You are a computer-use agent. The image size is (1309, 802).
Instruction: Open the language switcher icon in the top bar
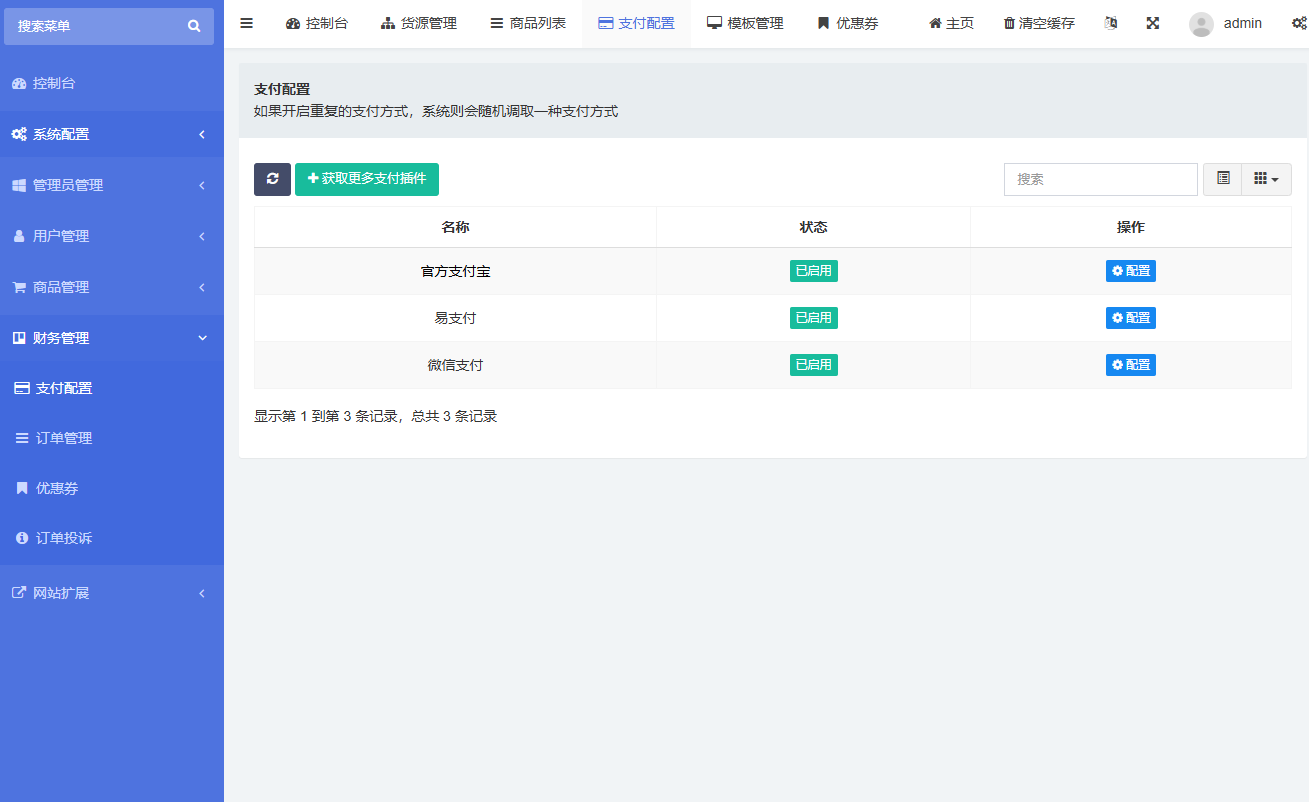point(1110,23)
